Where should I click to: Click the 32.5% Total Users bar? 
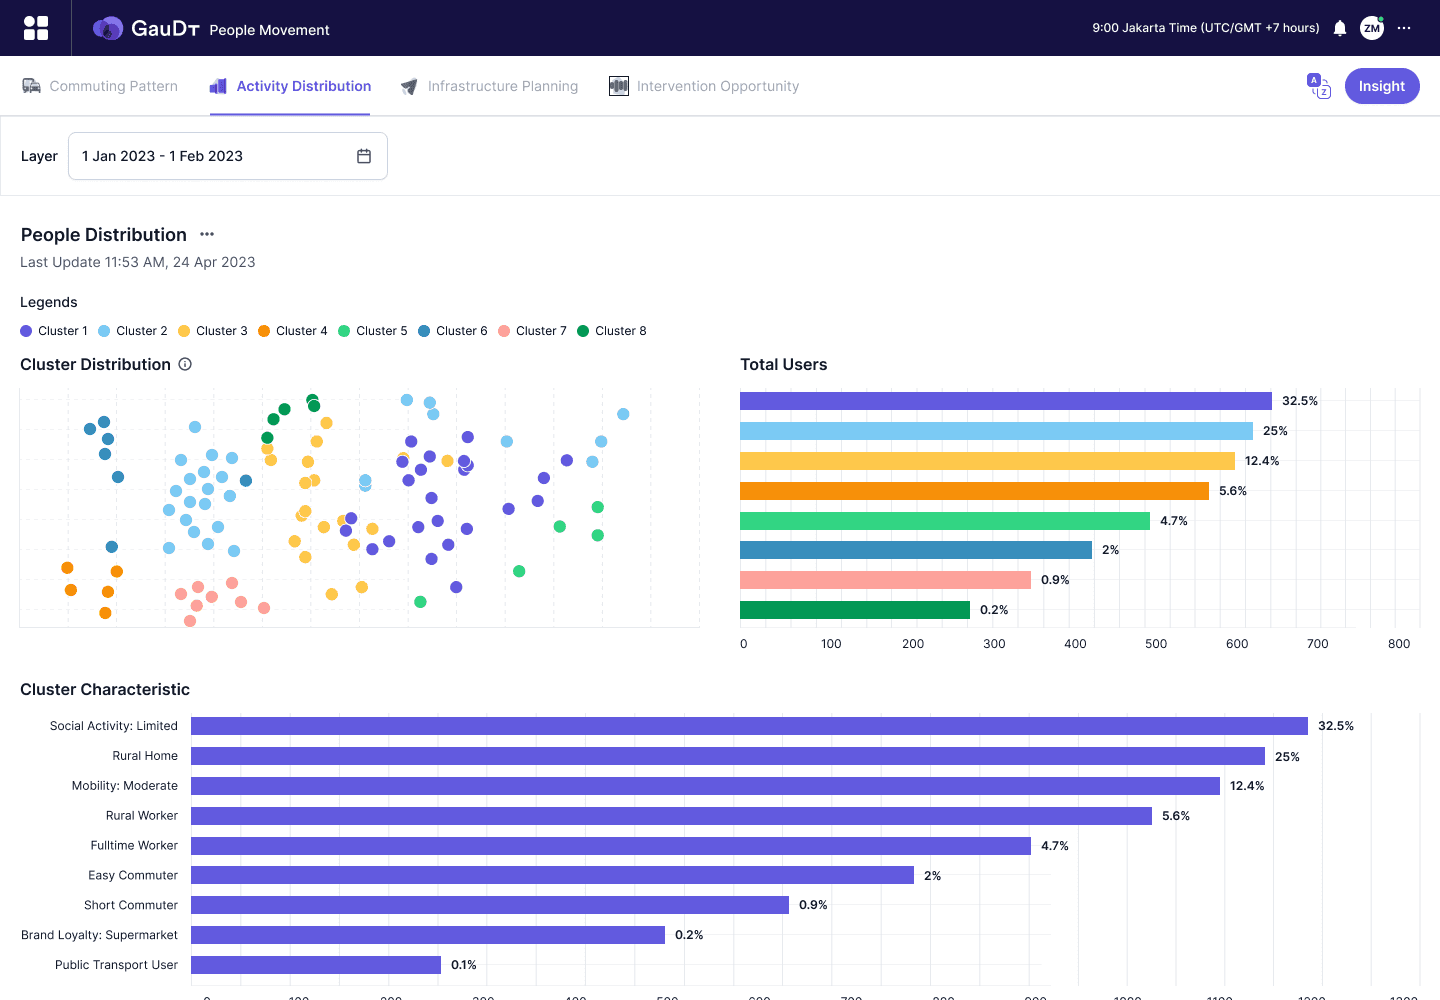click(x=1006, y=401)
